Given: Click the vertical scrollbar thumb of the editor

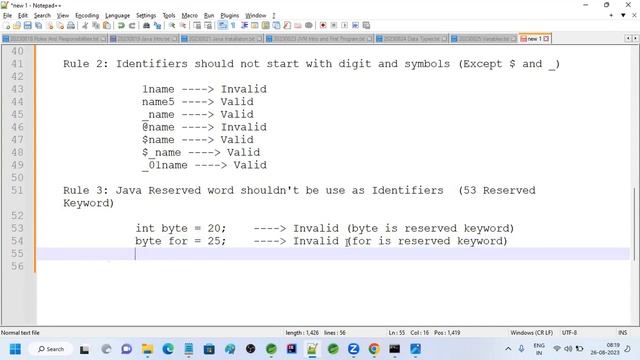Looking at the screenshot, I should 635,223.
